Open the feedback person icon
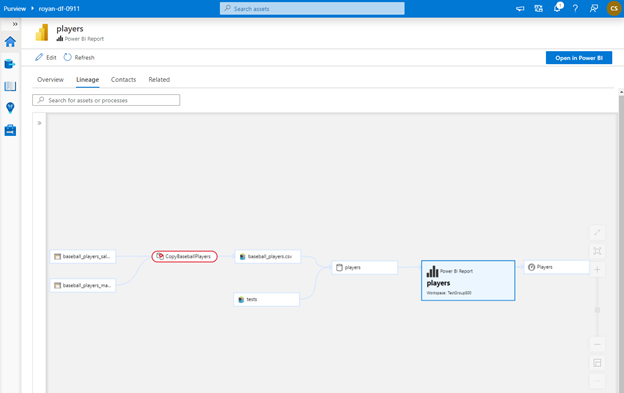This screenshot has width=624, height=393. [594, 8]
